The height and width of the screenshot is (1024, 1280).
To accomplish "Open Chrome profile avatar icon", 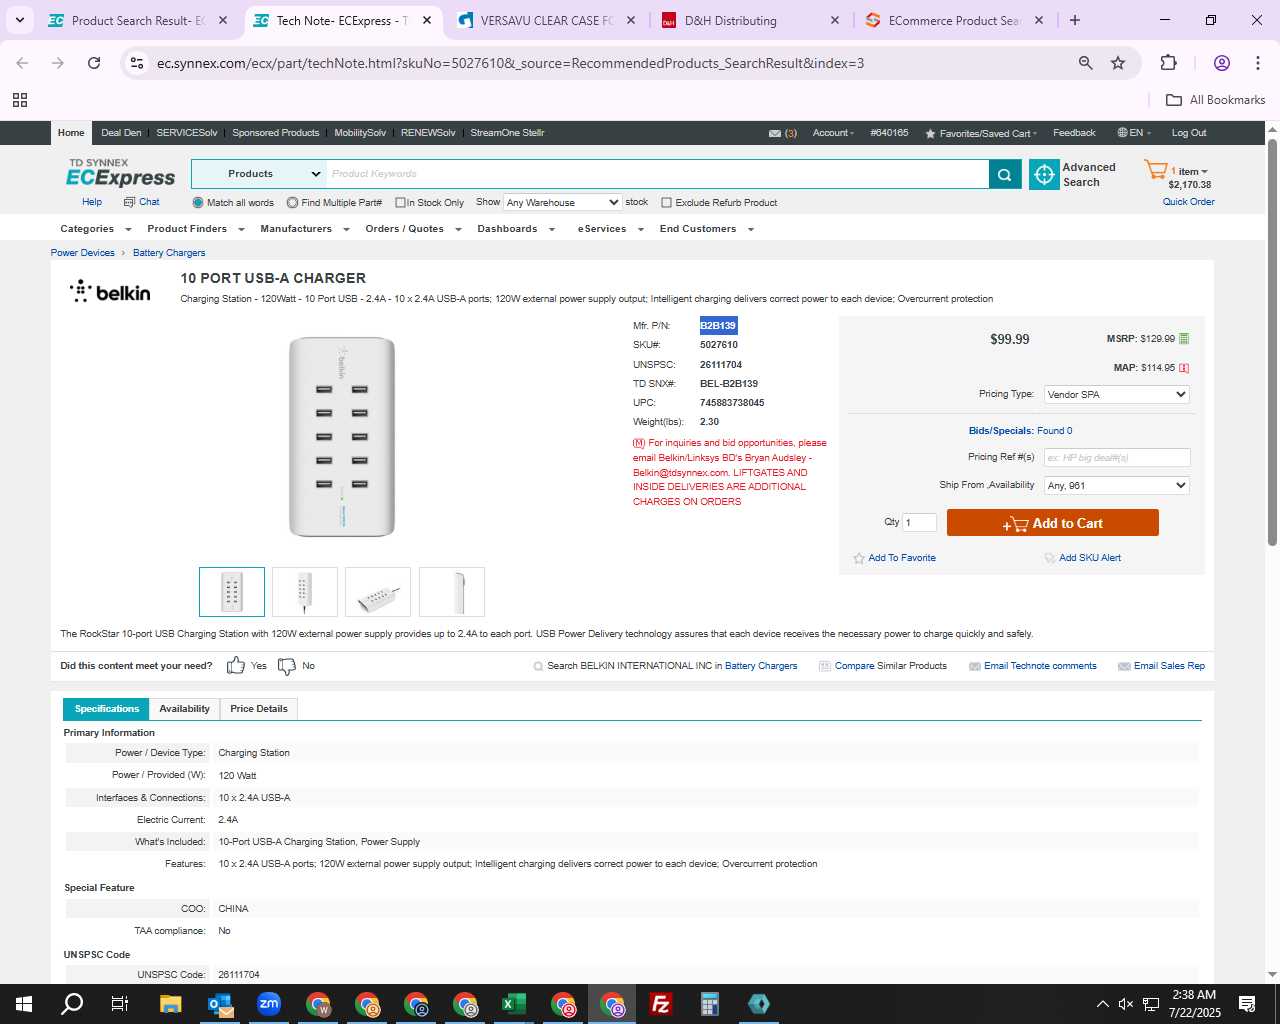I will pyautogui.click(x=1221, y=63).
